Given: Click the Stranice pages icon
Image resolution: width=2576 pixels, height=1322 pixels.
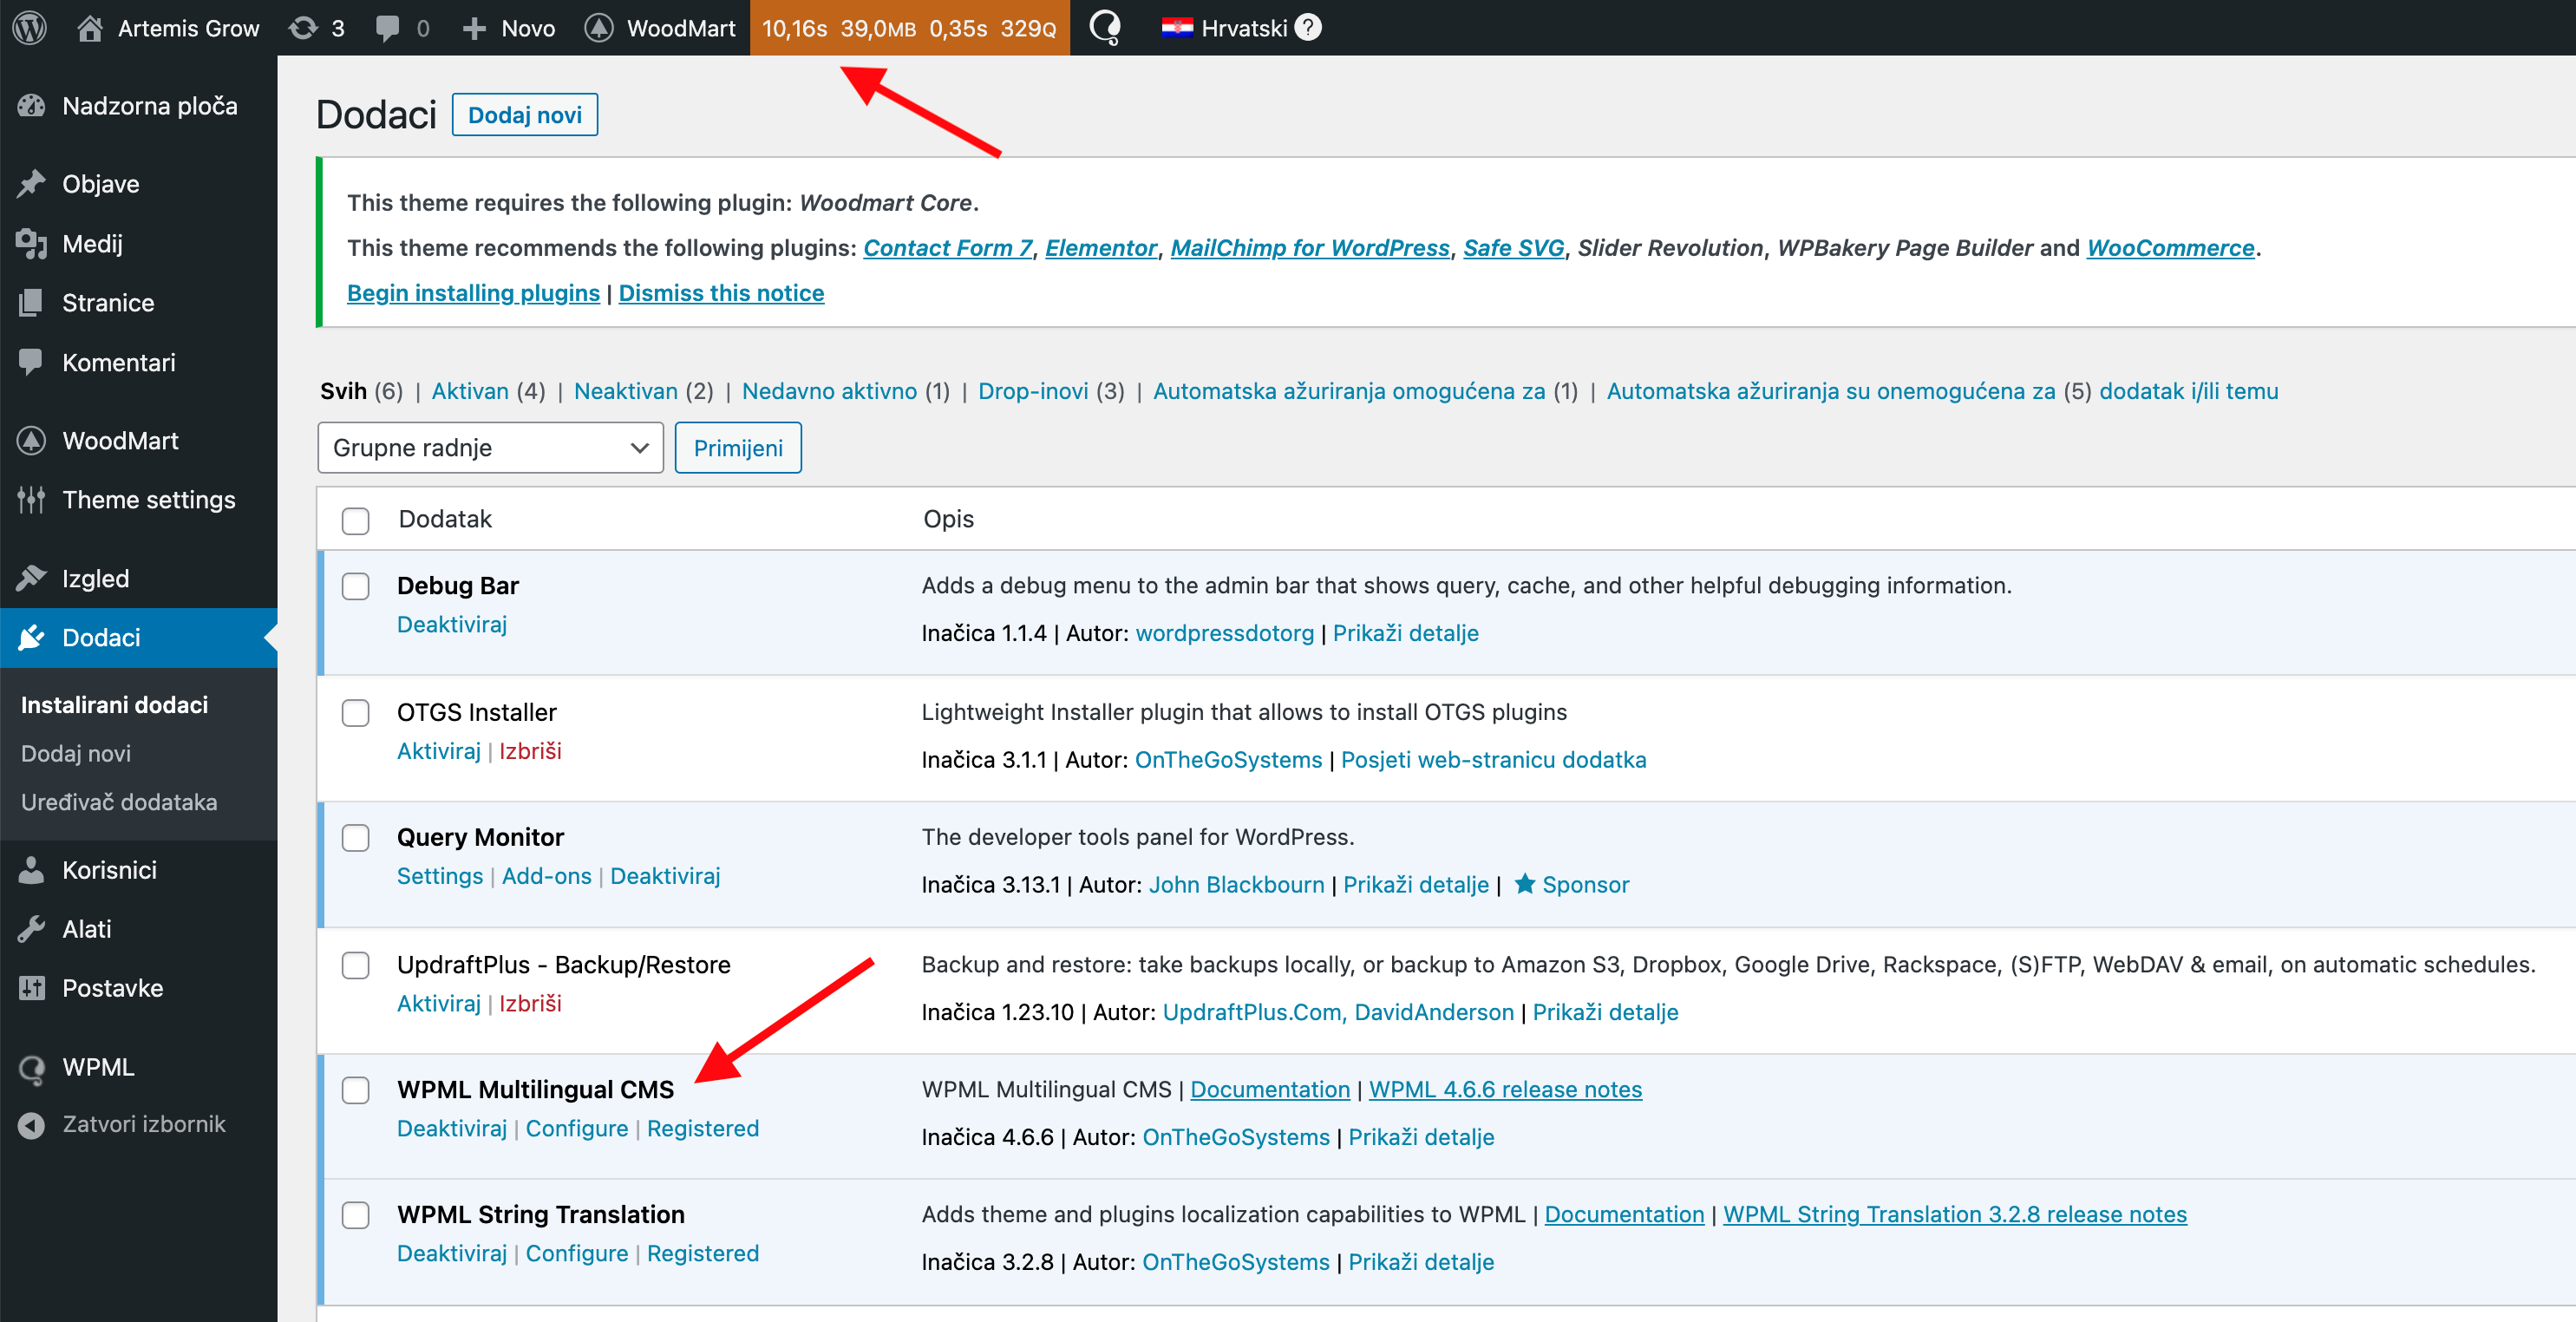Looking at the screenshot, I should click(x=32, y=302).
